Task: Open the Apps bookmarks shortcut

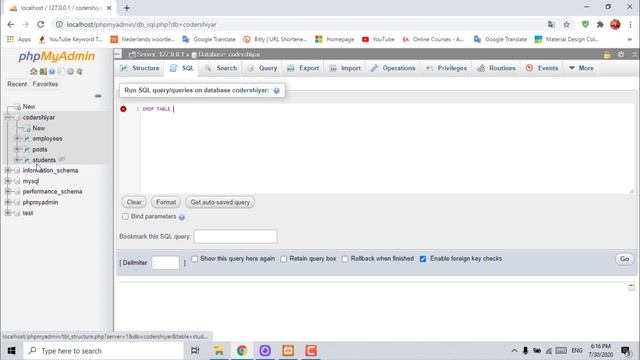Action: coord(19,39)
